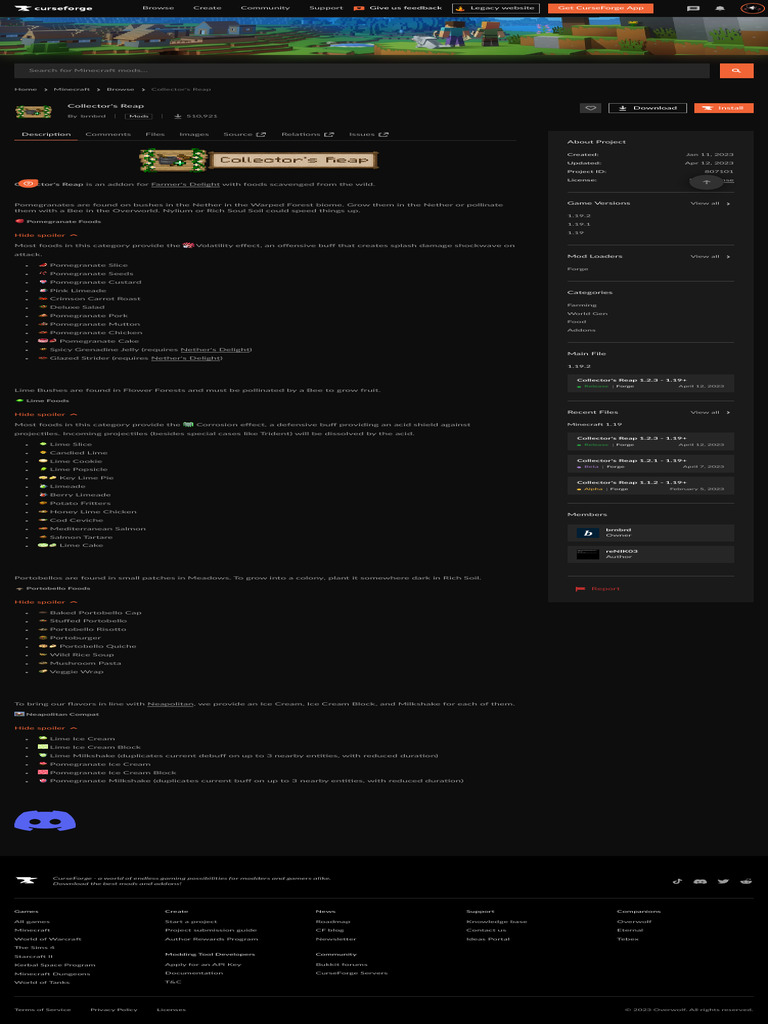This screenshot has height=1024, width=768.
Task: Open footer Bukkit forums link
Action: coord(342,965)
